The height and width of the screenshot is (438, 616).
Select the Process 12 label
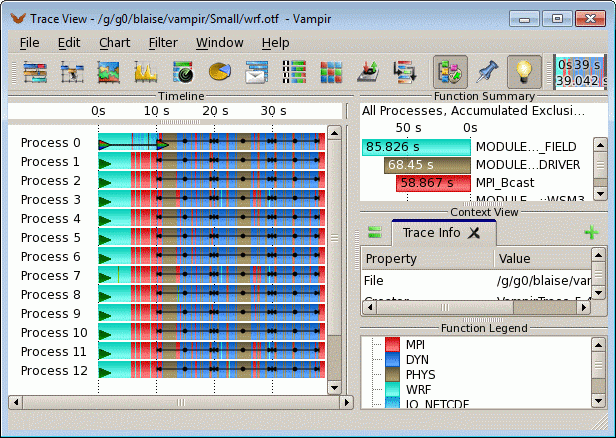coord(54,371)
